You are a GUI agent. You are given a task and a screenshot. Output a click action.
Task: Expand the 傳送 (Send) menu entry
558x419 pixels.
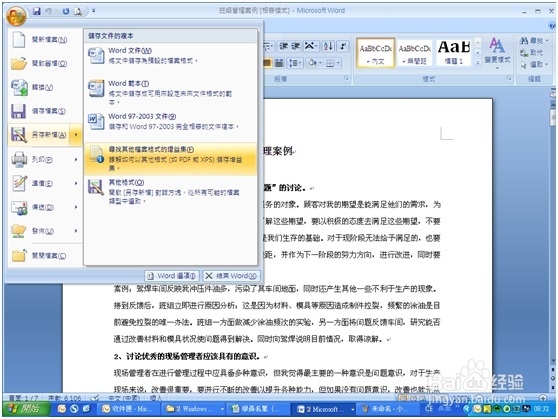44,207
